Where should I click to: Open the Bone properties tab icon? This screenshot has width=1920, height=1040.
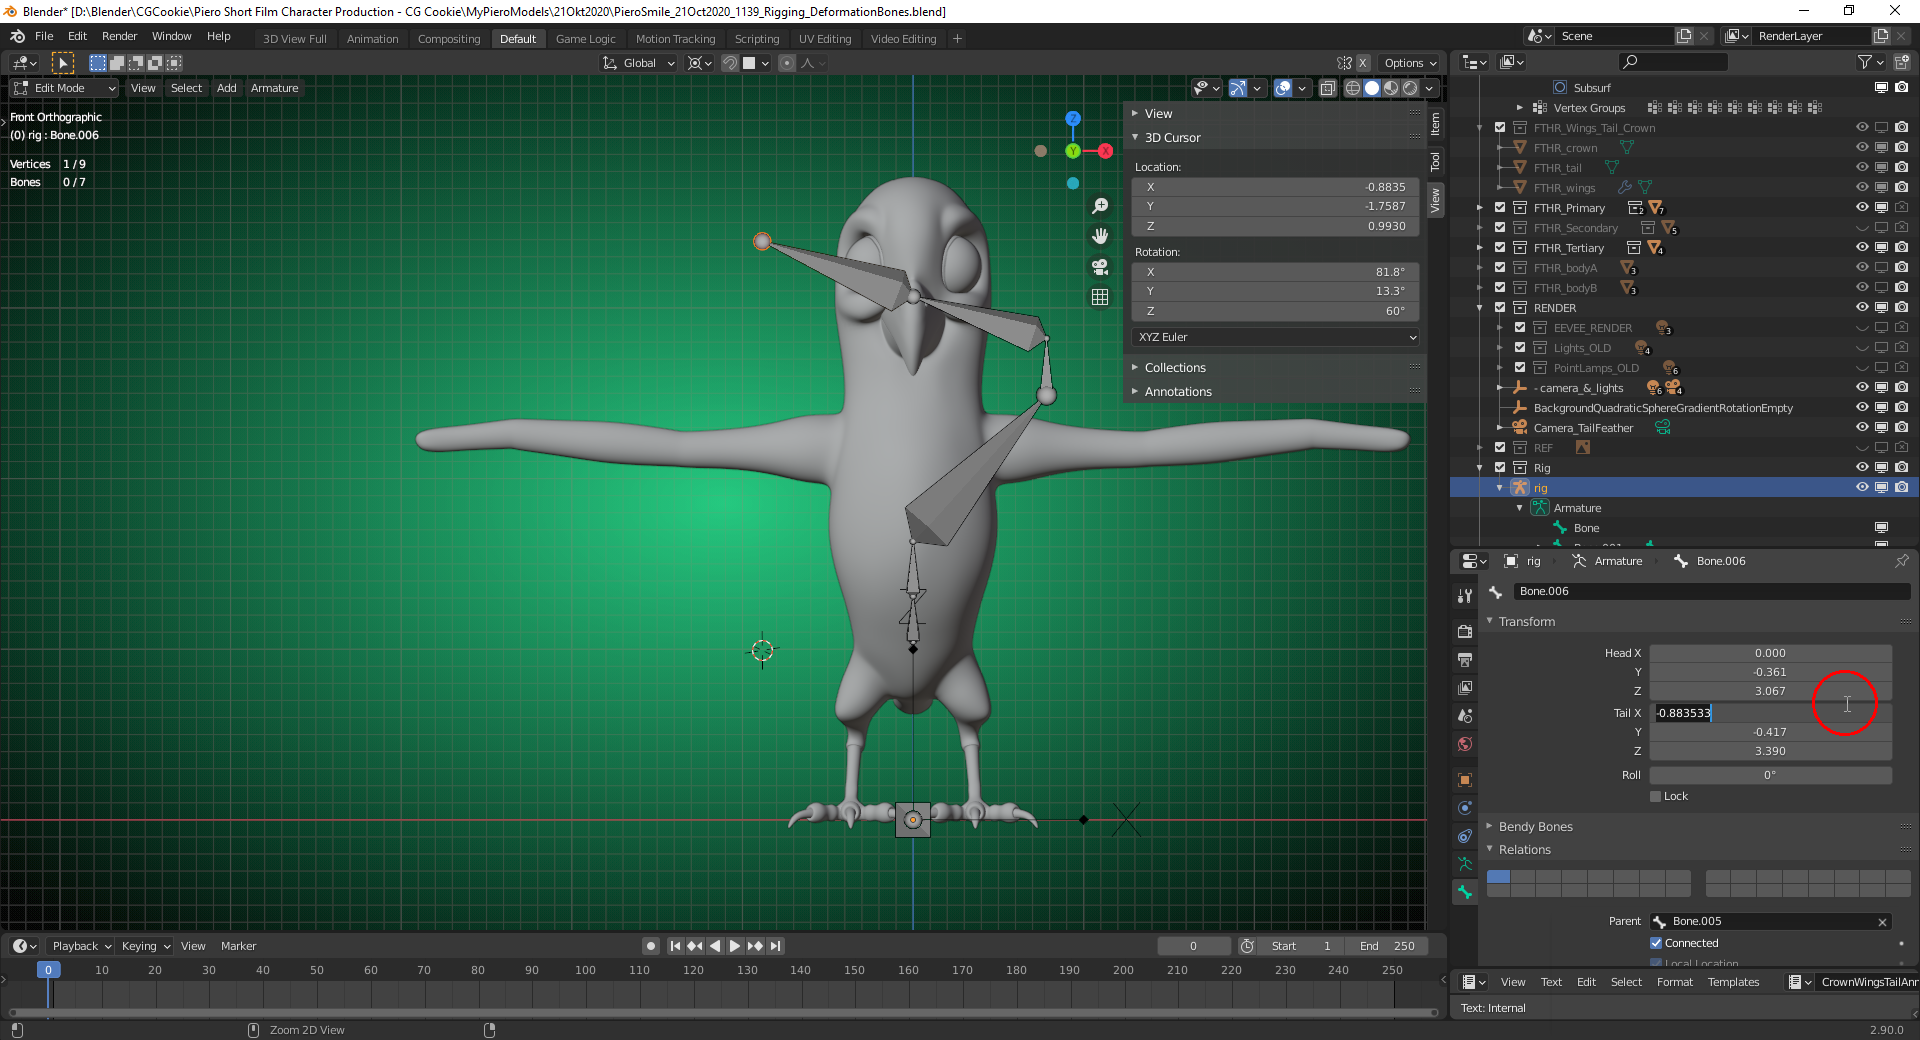tap(1465, 892)
